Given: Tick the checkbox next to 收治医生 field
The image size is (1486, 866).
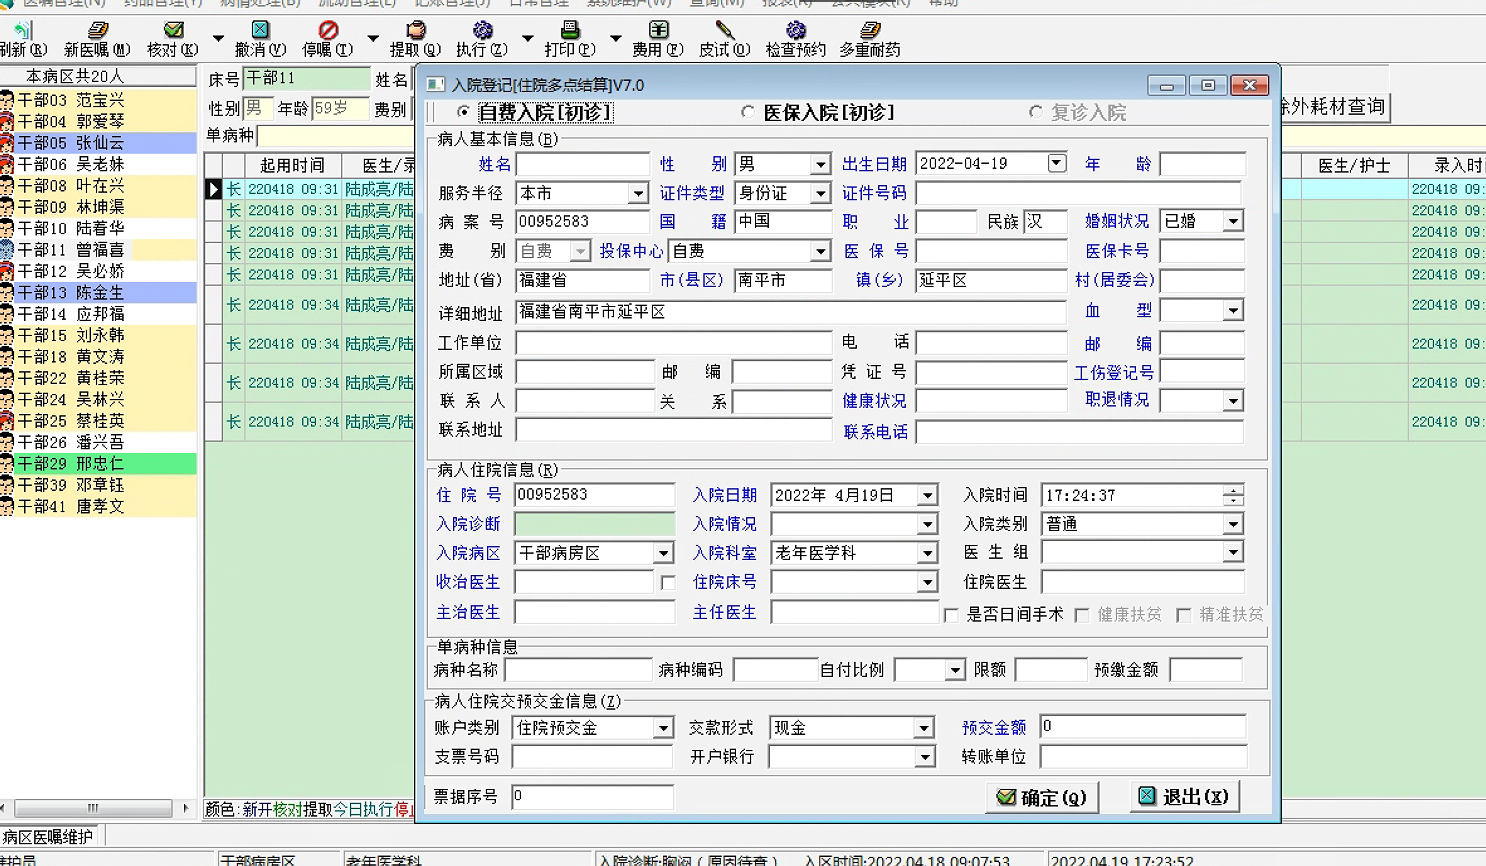Looking at the screenshot, I should click(x=668, y=582).
